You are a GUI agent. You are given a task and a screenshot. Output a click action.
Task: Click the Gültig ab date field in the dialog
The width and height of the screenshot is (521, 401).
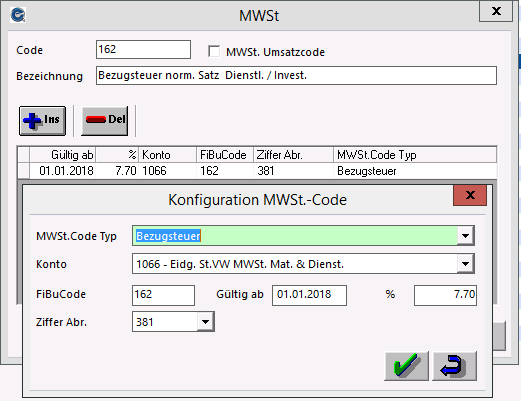309,295
